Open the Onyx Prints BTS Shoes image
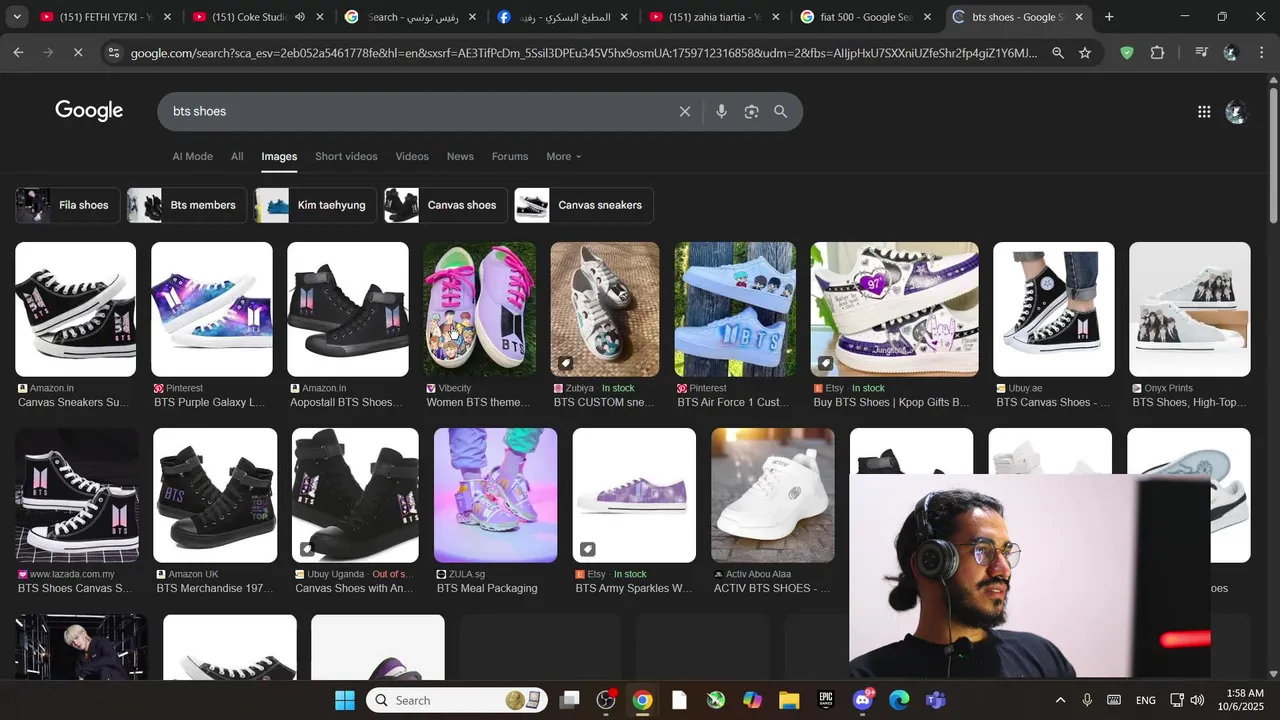This screenshot has height=720, width=1280. coord(1189,309)
